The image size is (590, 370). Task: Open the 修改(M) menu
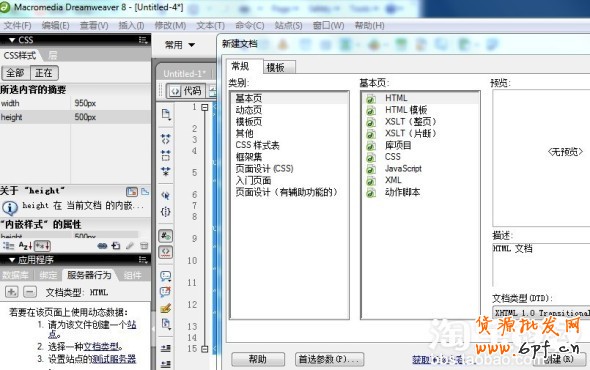click(x=170, y=26)
